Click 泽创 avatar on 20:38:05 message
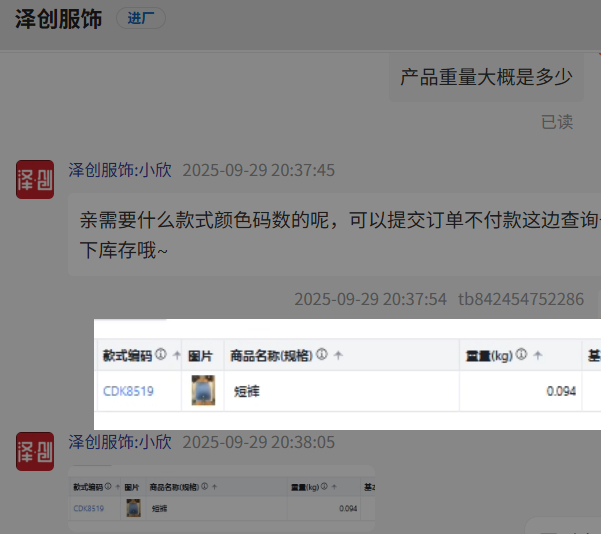Screen dimensions: 601x534 [35, 451]
